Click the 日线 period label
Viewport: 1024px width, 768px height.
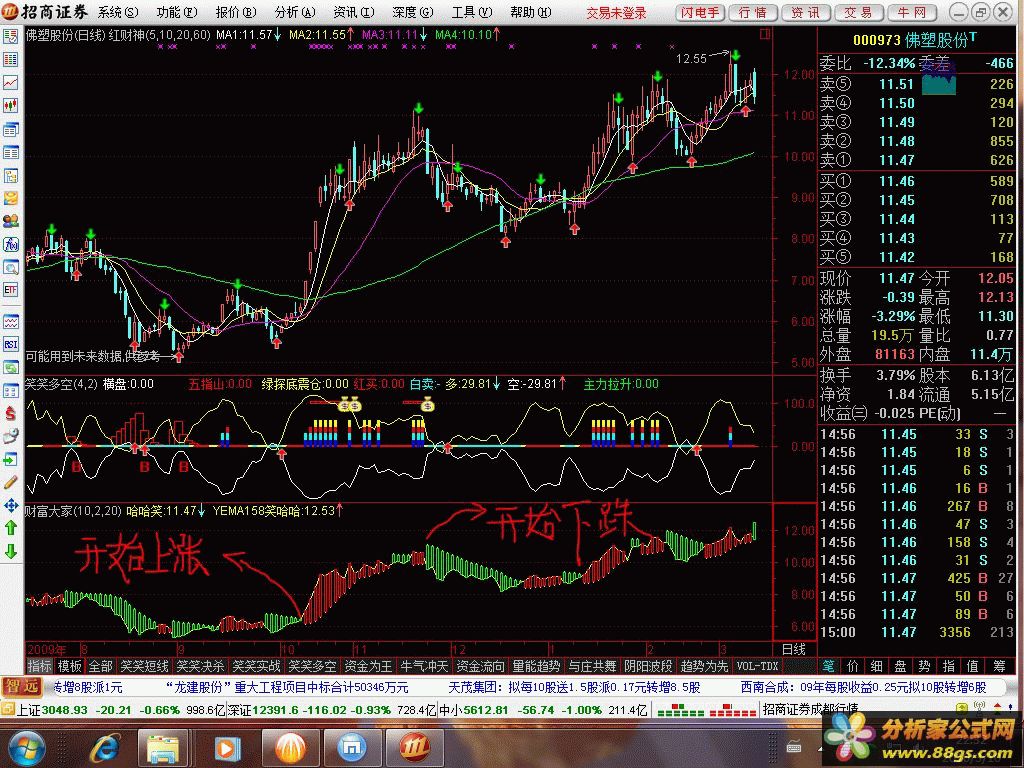pos(793,649)
